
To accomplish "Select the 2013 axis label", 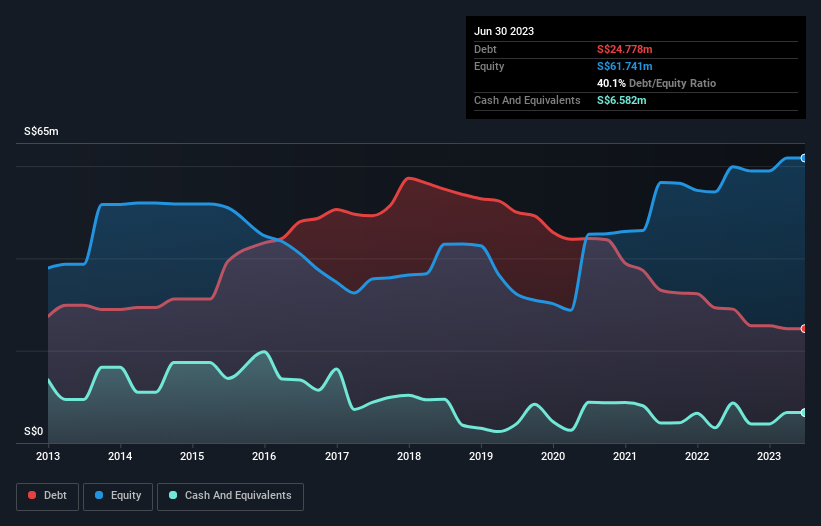I will pos(48,456).
